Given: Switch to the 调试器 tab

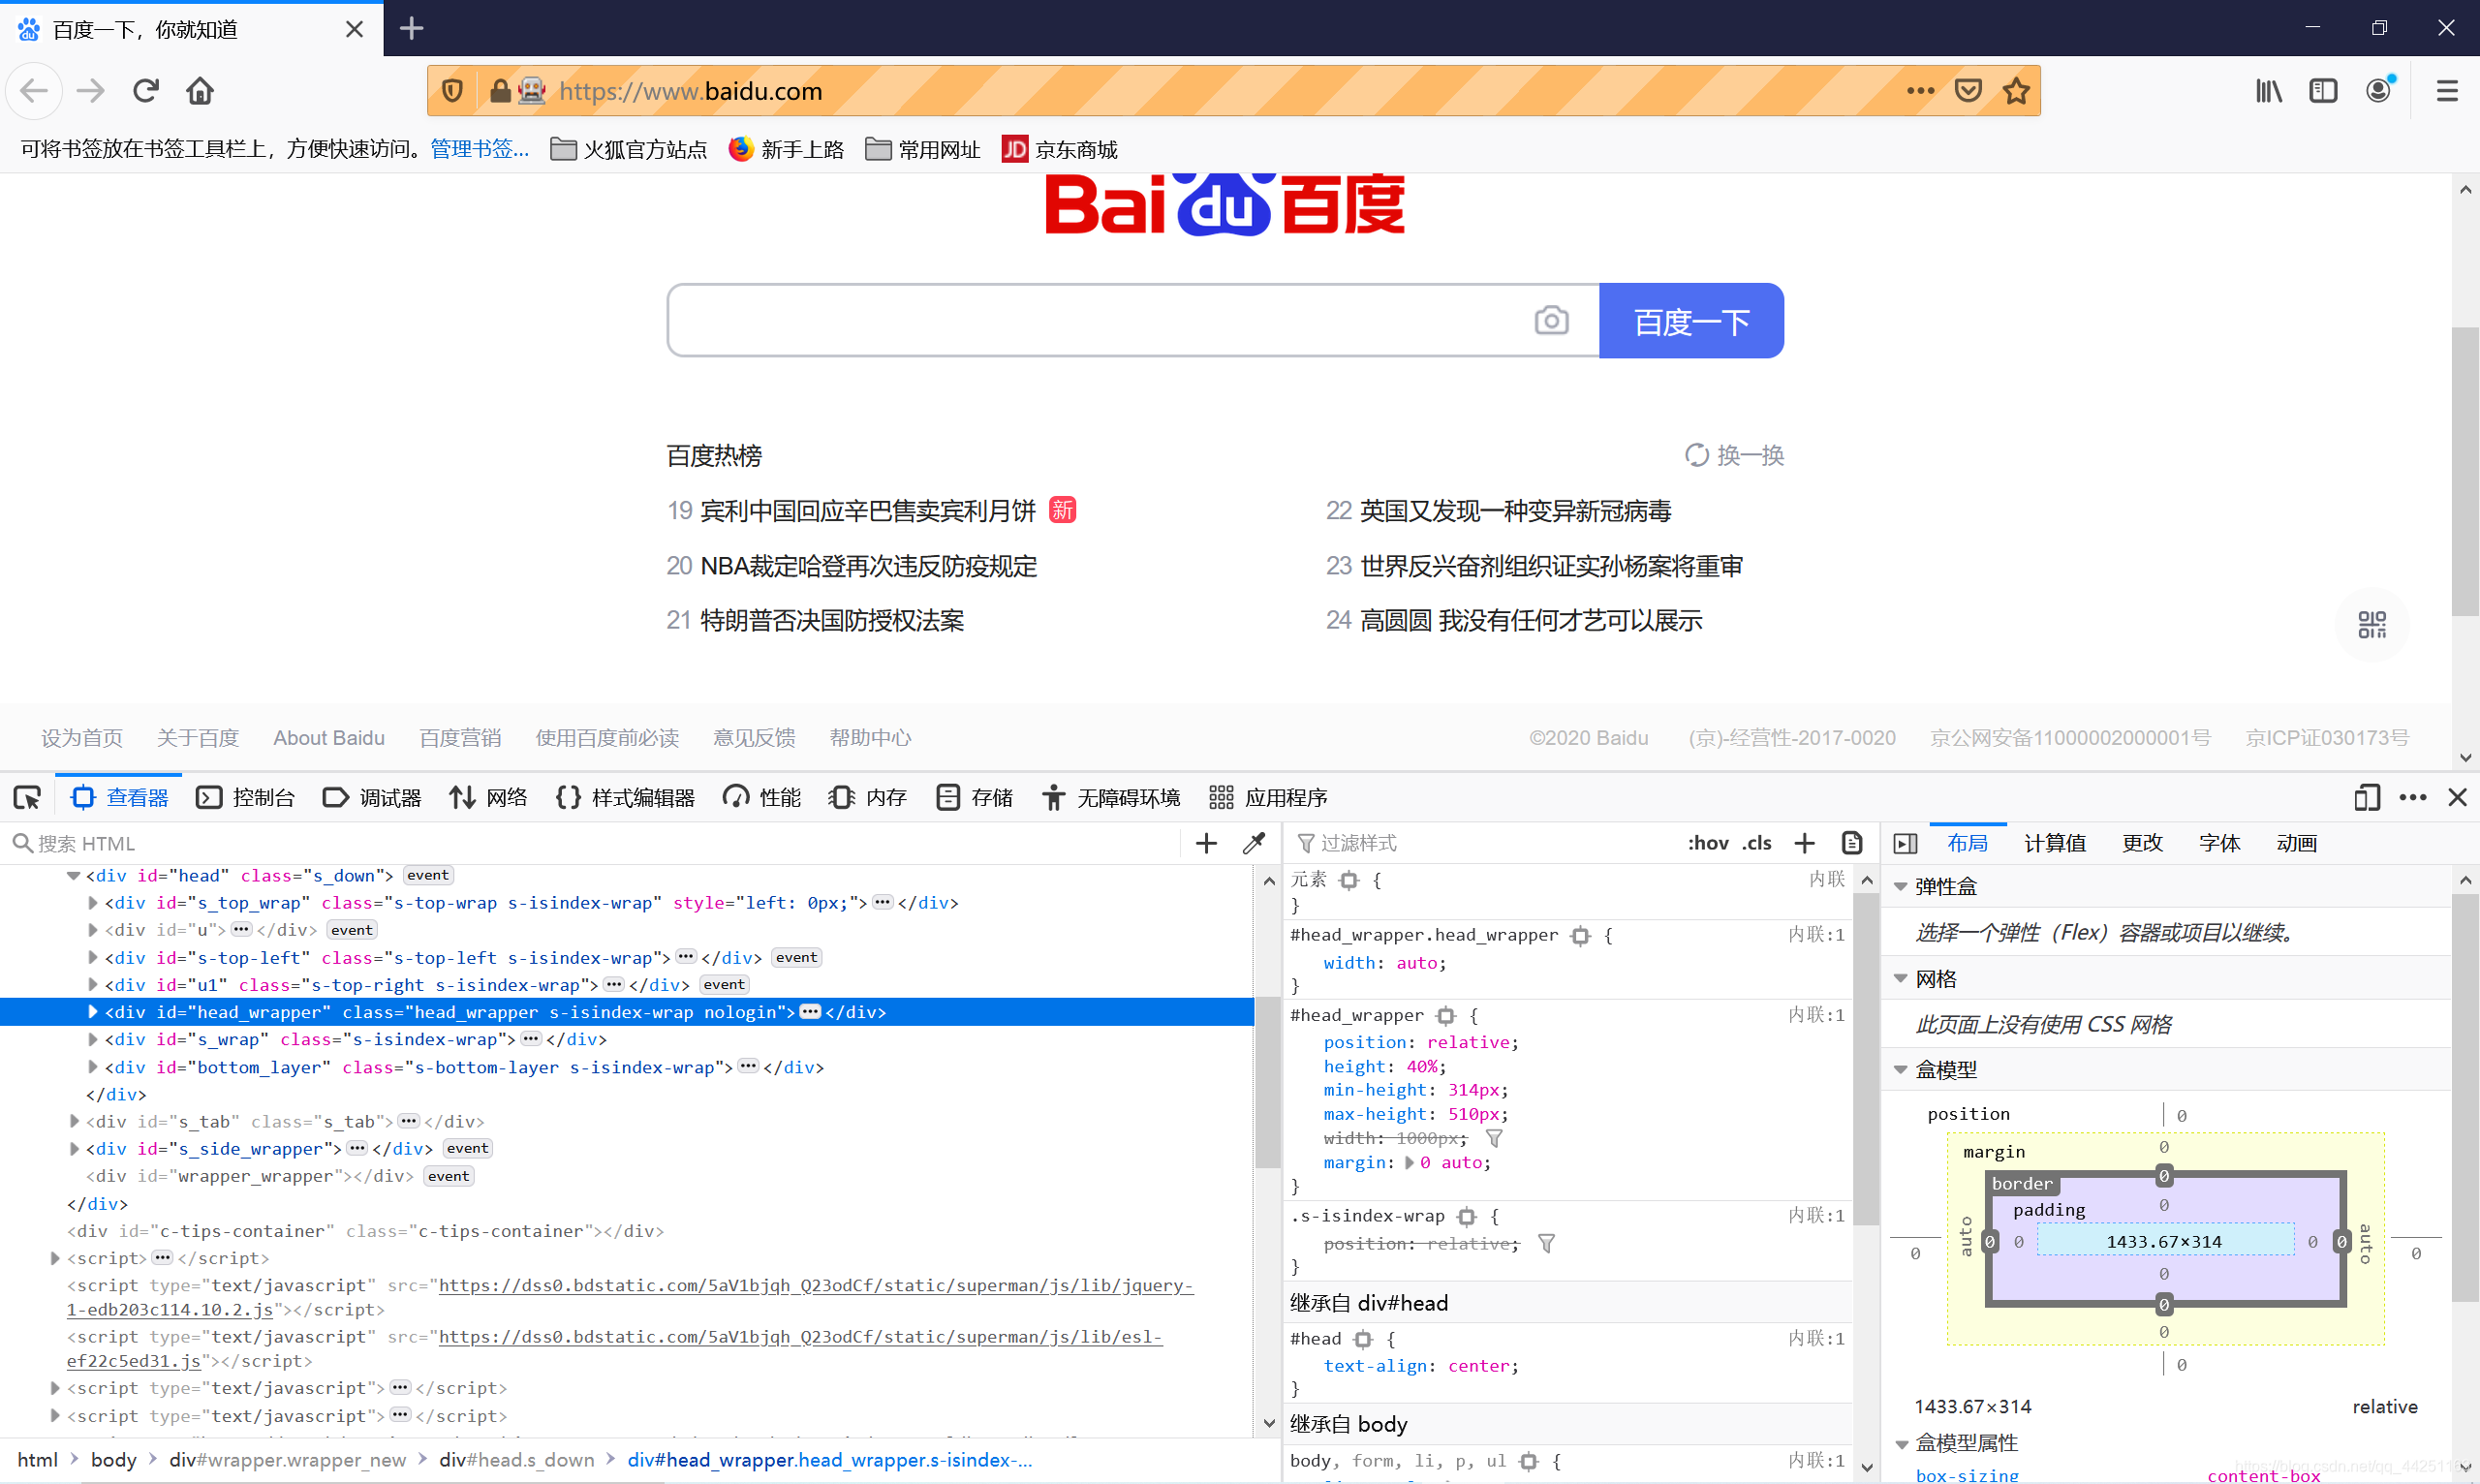Looking at the screenshot, I should [372, 797].
